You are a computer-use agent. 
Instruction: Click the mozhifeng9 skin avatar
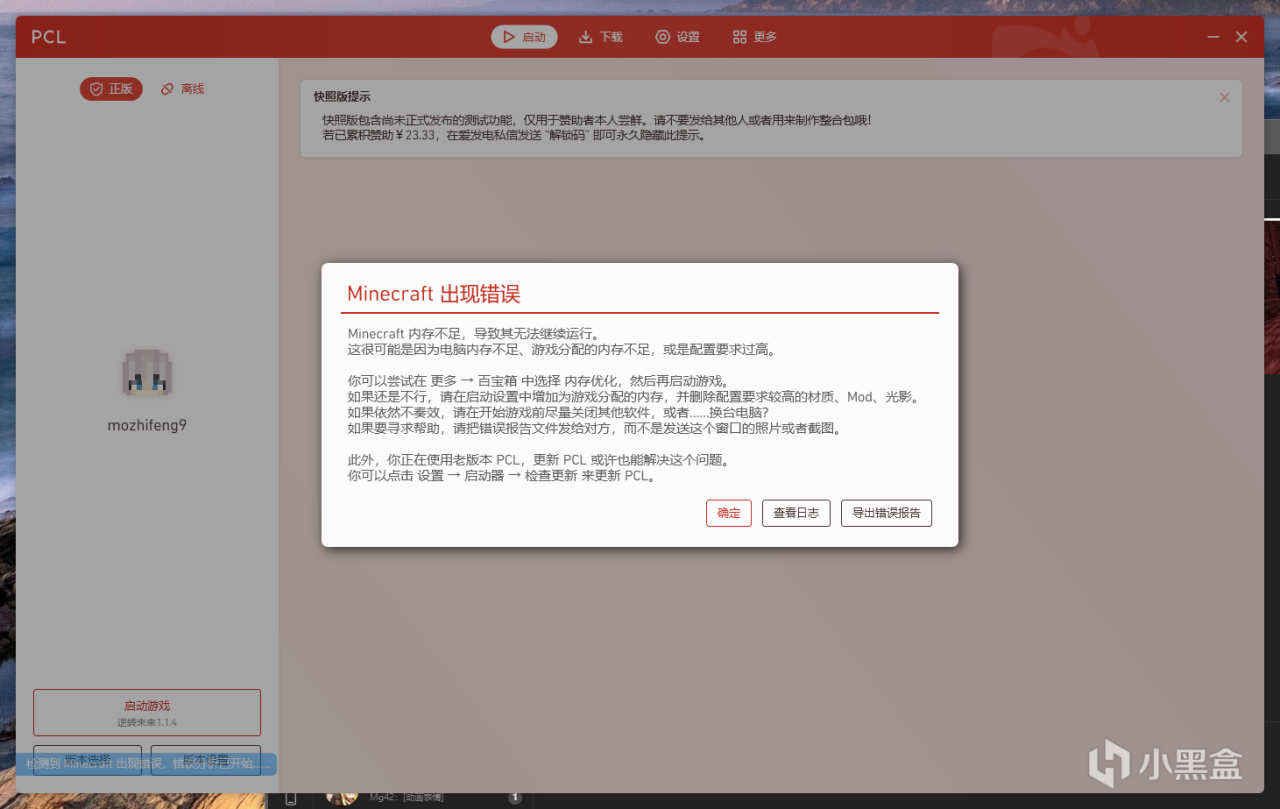(x=147, y=376)
